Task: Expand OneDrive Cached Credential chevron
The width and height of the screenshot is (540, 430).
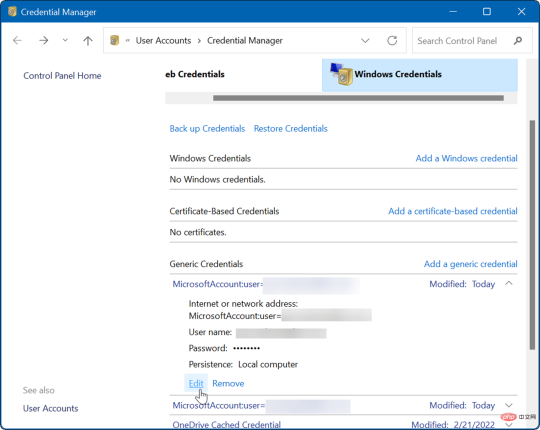Action: pyautogui.click(x=509, y=425)
